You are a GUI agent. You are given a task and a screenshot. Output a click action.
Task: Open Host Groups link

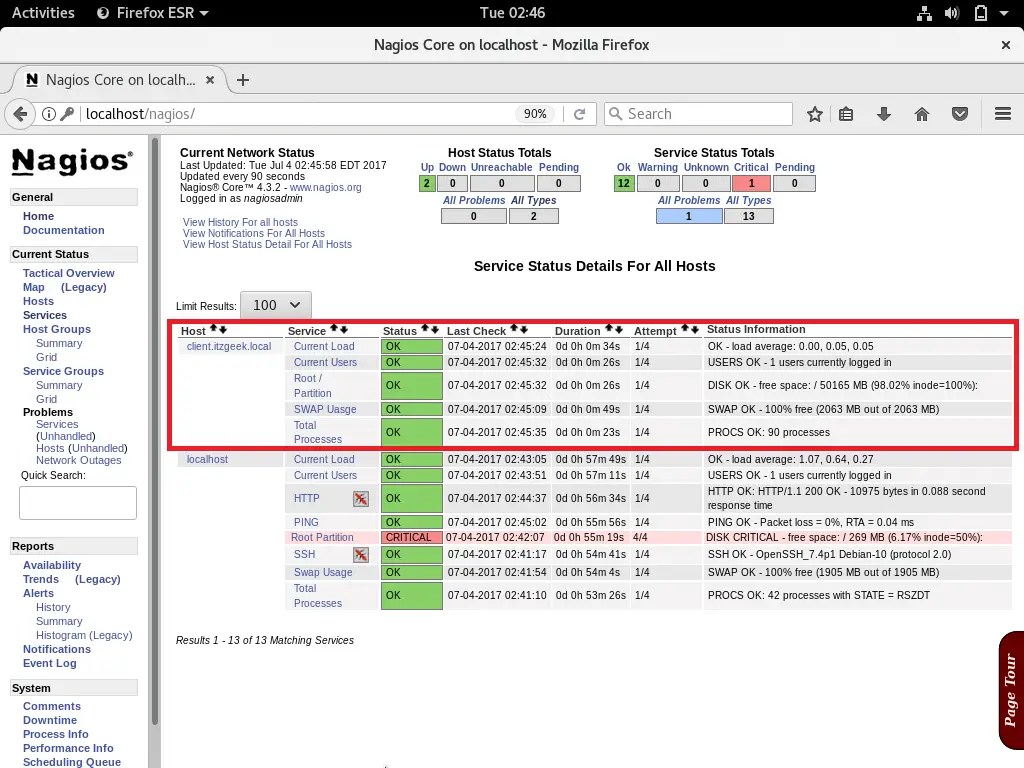click(57, 329)
